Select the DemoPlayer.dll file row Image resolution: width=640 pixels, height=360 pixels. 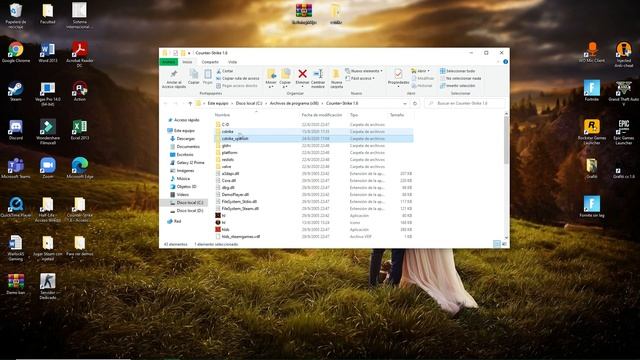click(313, 195)
